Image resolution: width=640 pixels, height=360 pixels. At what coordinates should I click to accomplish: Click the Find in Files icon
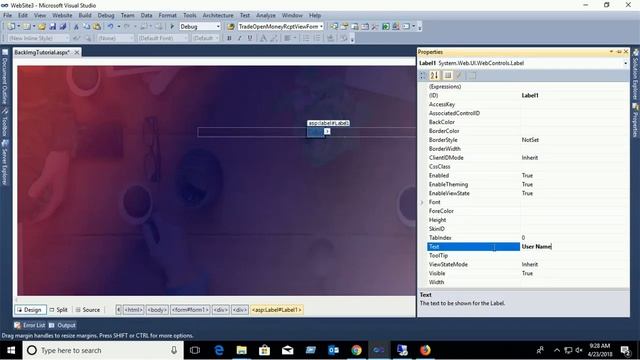[x=231, y=27]
